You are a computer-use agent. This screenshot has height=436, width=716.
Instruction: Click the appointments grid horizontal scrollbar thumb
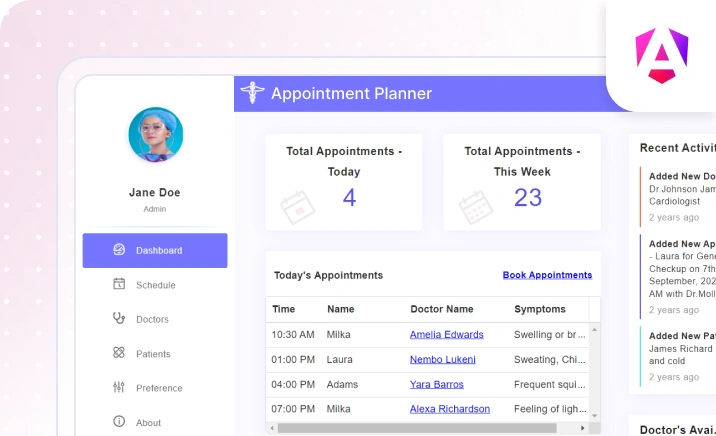[x=417, y=428]
